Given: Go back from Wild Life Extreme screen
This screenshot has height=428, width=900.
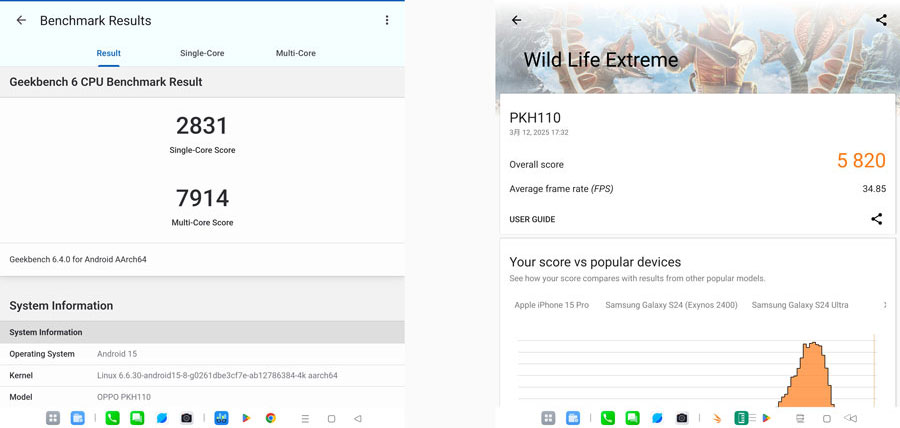Looking at the screenshot, I should pos(517,21).
